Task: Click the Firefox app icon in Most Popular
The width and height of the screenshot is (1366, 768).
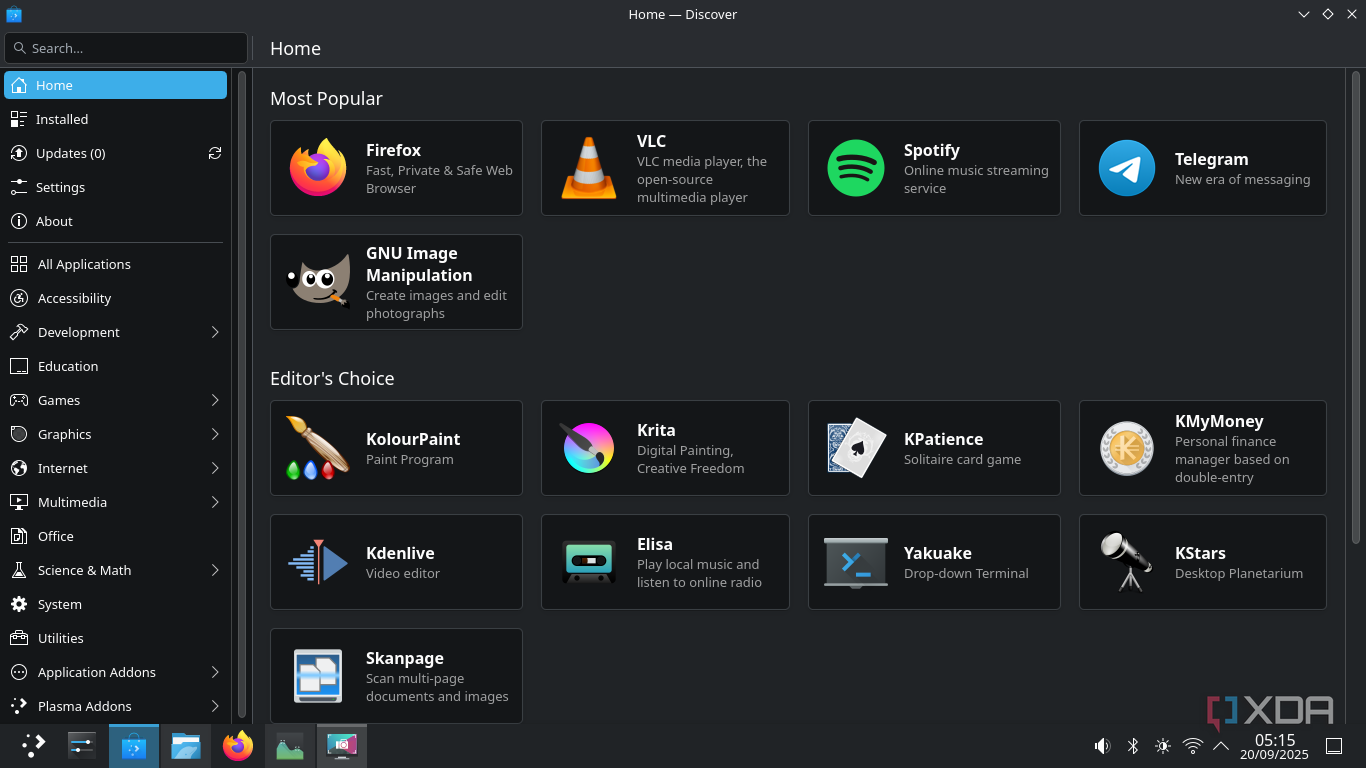Action: point(318,168)
